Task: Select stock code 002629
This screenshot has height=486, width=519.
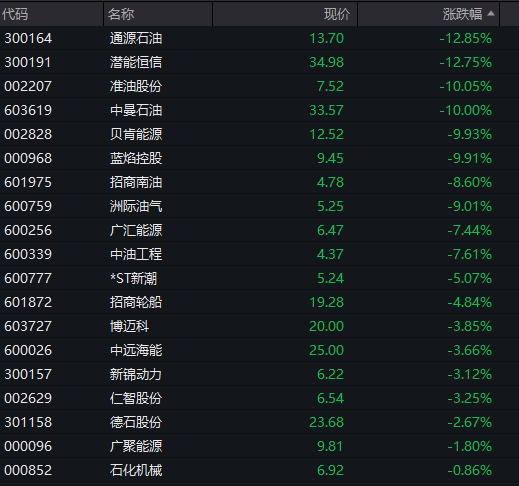Action: click(x=28, y=398)
